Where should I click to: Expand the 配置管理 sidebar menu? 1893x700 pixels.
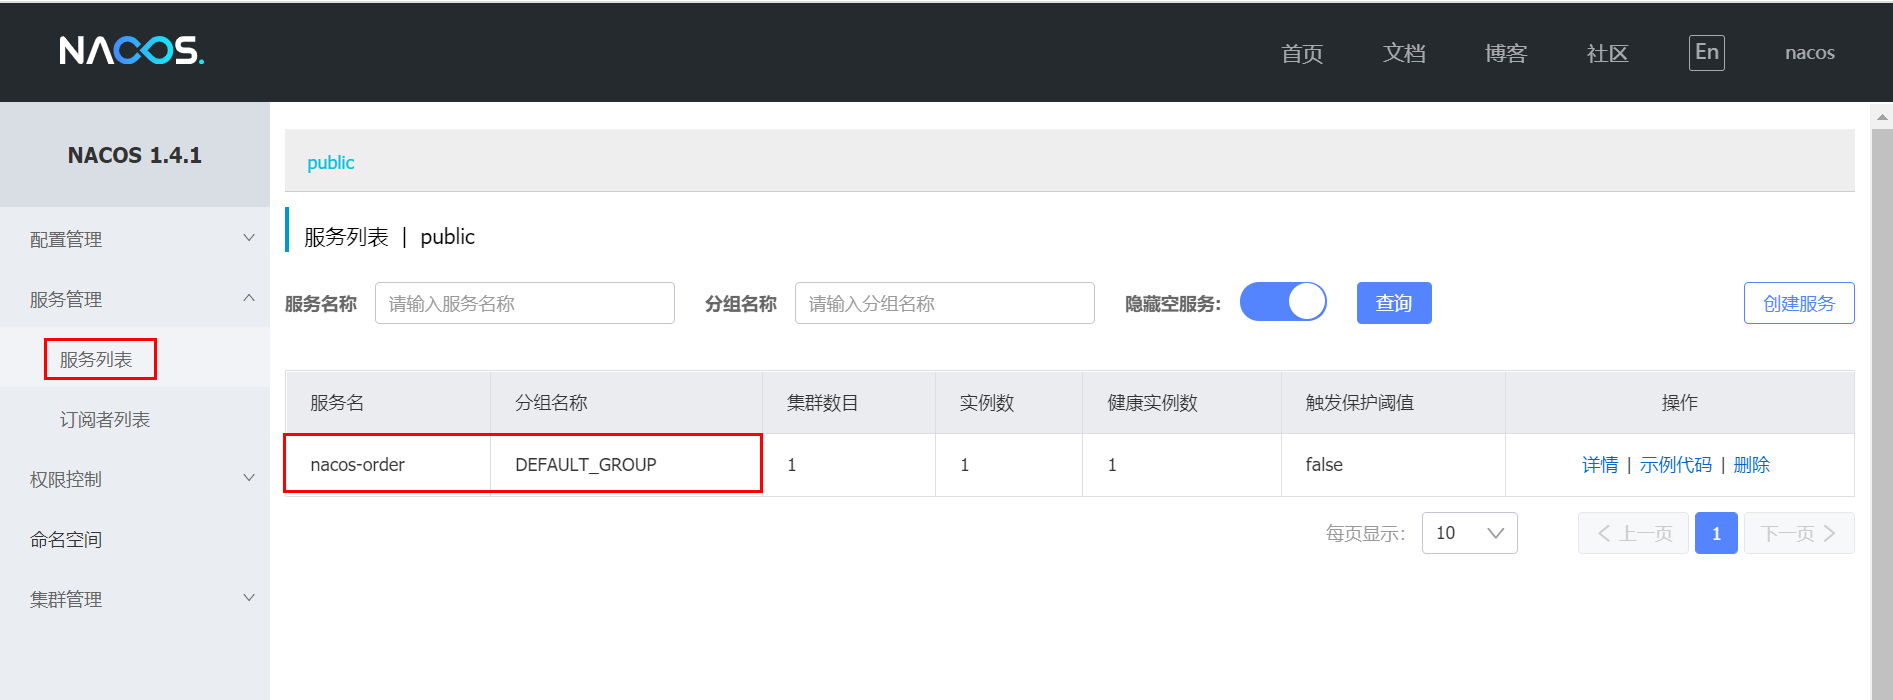135,239
